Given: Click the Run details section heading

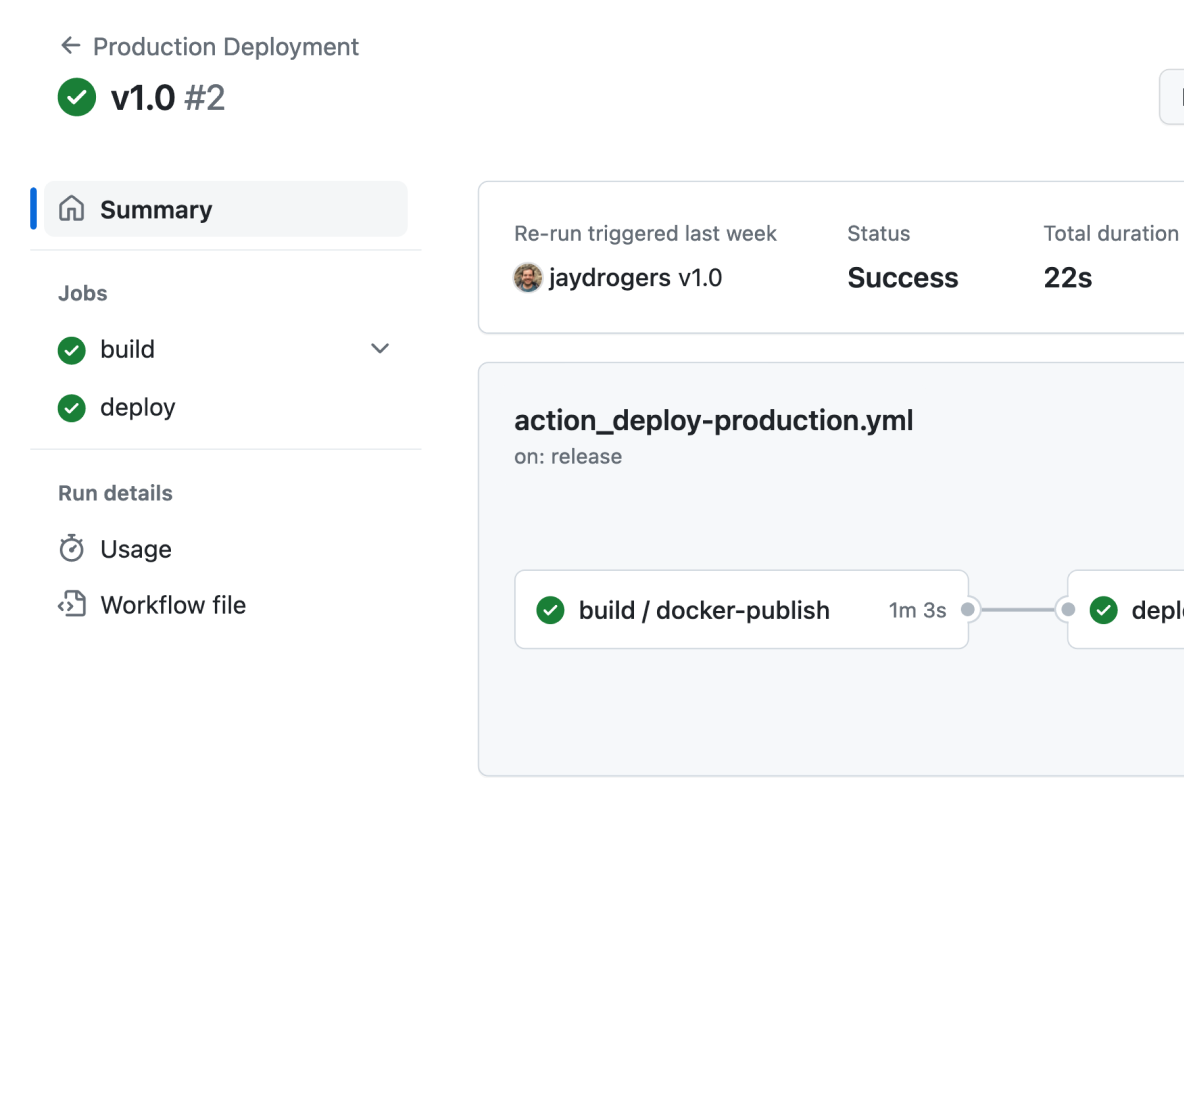Looking at the screenshot, I should click(116, 493).
